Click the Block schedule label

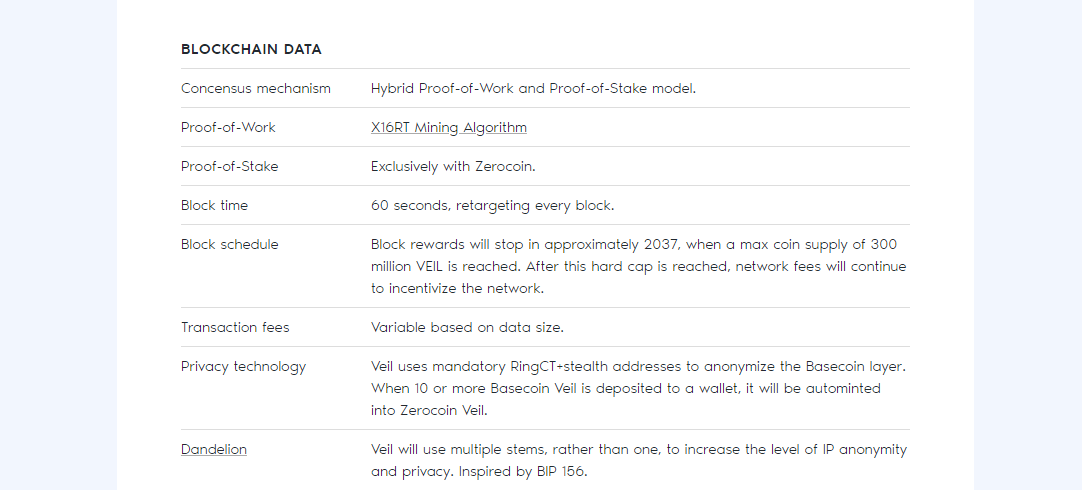click(229, 244)
